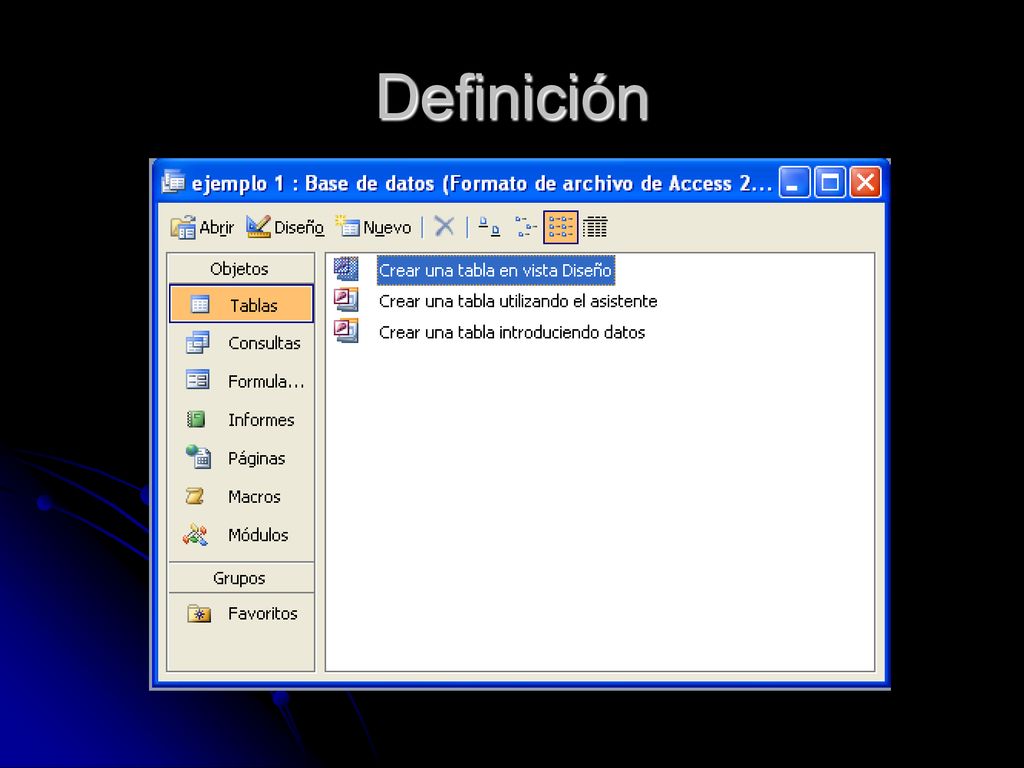Screen dimensions: 1024x768
Task: Click the Tablas table icon
Action: pyautogui.click(x=200, y=304)
